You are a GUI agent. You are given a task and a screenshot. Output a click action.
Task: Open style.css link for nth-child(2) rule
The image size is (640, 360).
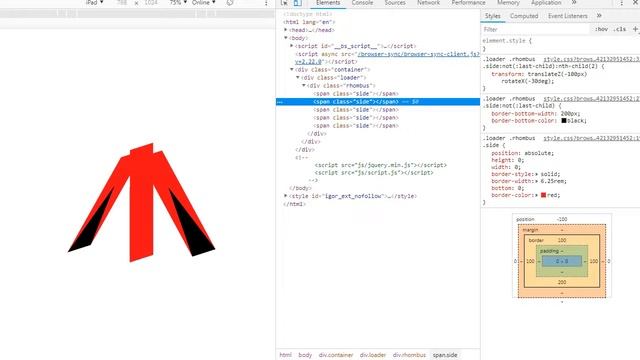tap(591, 59)
